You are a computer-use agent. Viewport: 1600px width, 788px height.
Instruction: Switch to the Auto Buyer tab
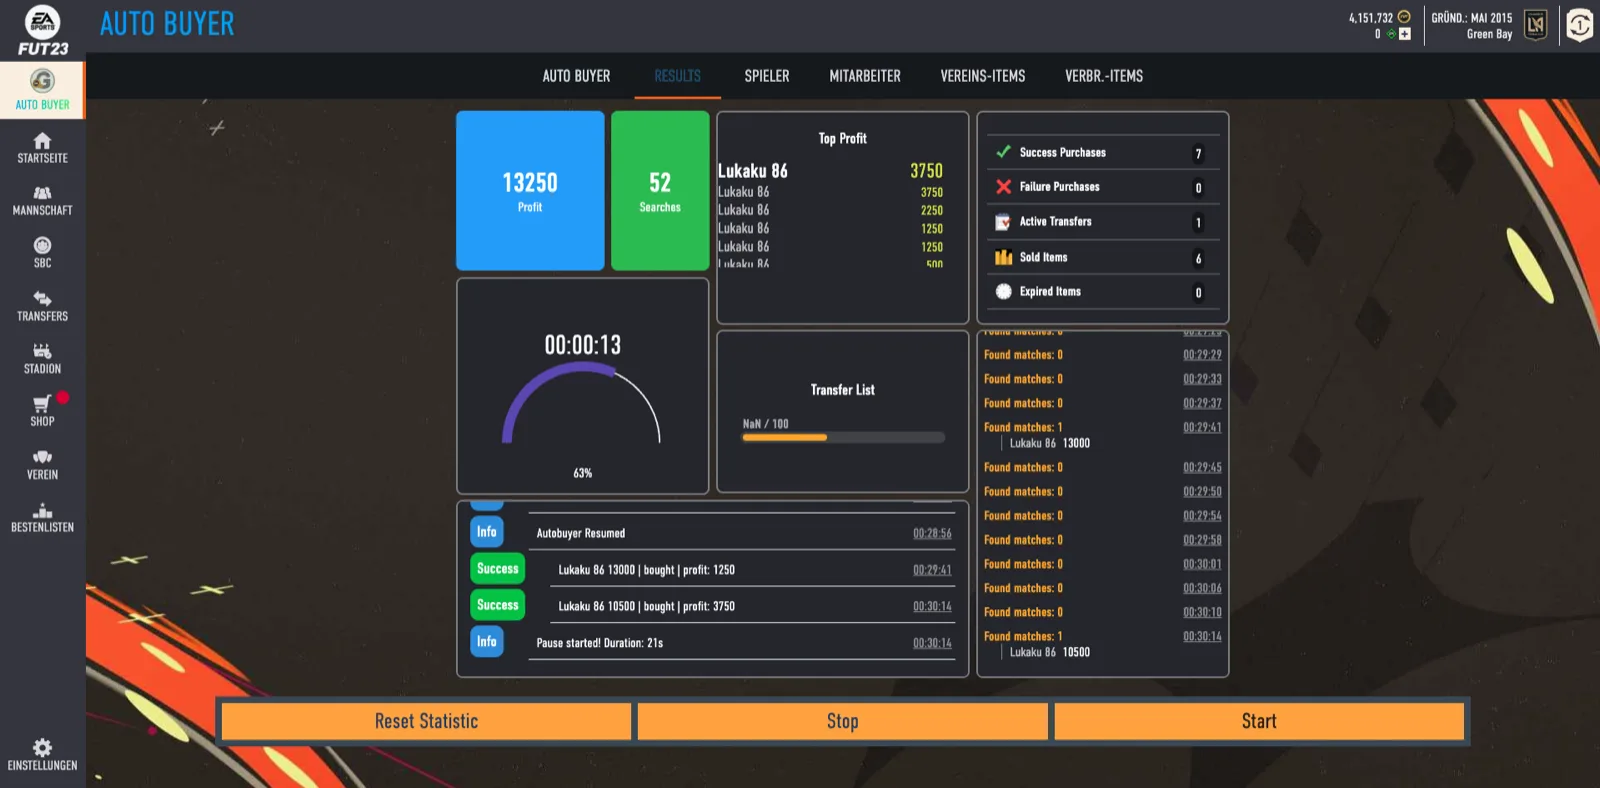pyautogui.click(x=576, y=76)
